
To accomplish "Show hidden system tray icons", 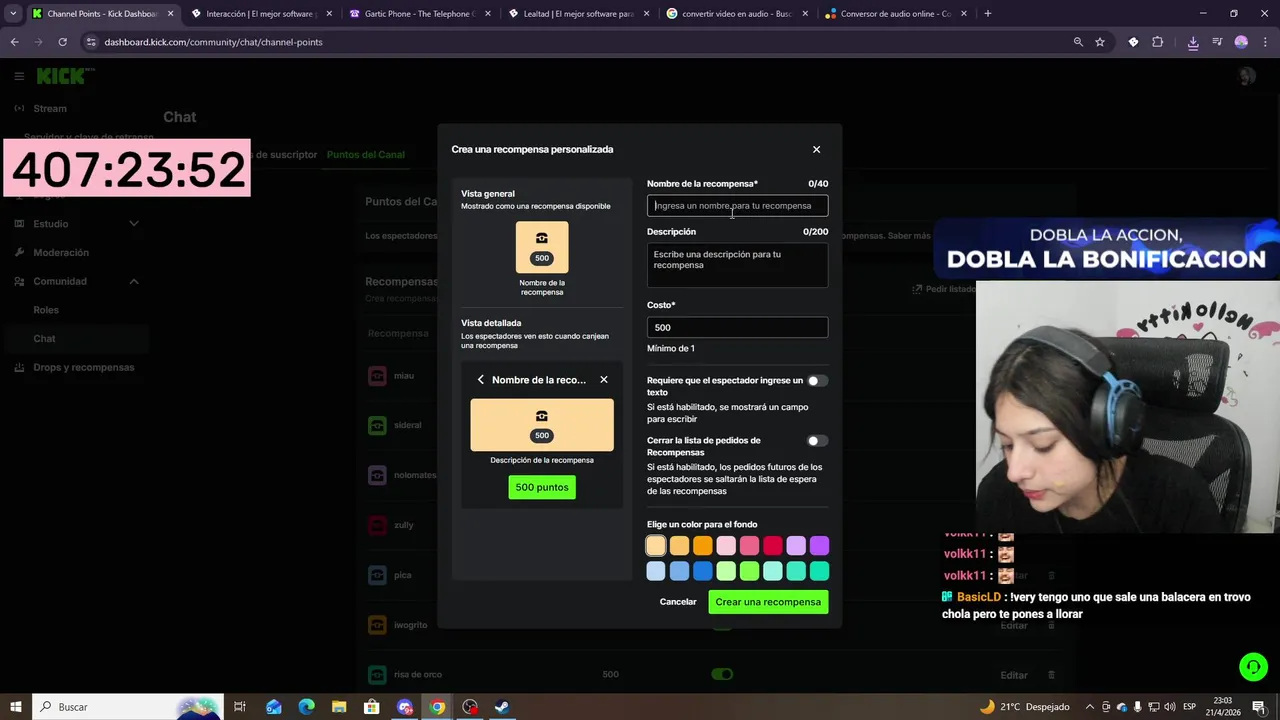I will (1090, 707).
